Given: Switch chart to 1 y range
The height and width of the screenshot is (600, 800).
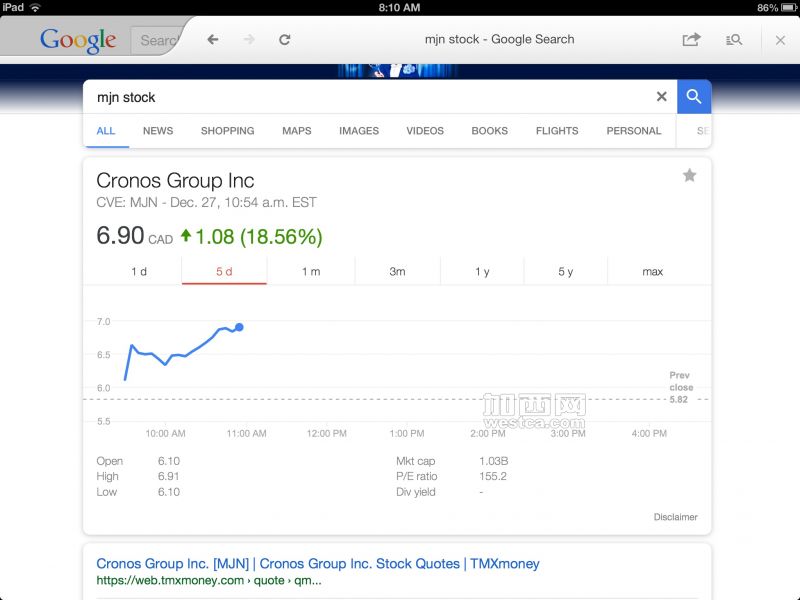Looking at the screenshot, I should coord(482,272).
